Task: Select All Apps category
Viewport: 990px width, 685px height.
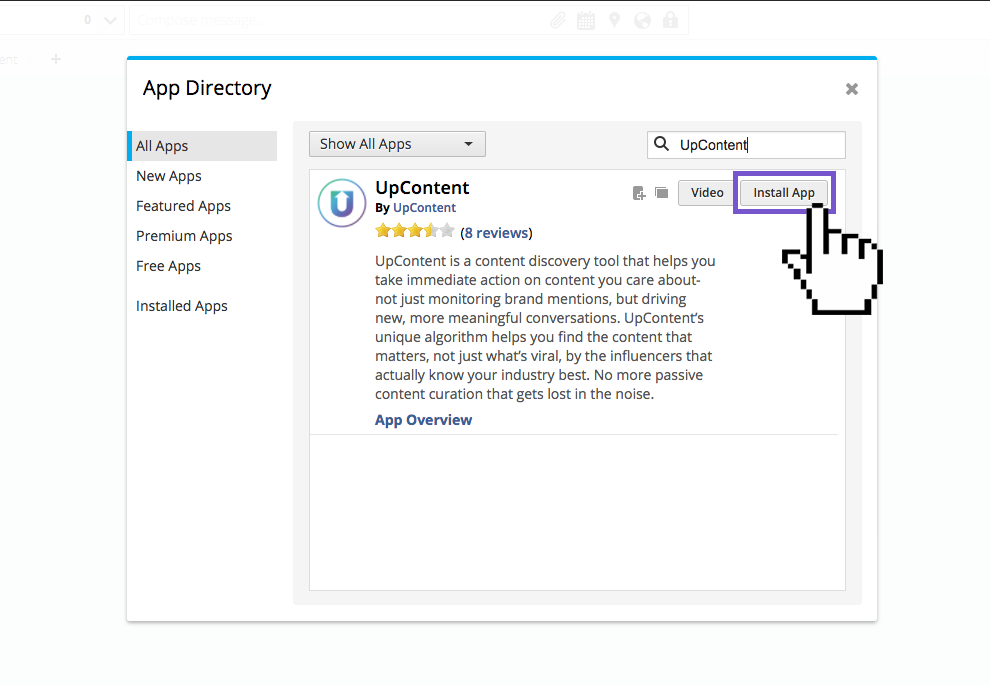Action: pyautogui.click(x=202, y=146)
